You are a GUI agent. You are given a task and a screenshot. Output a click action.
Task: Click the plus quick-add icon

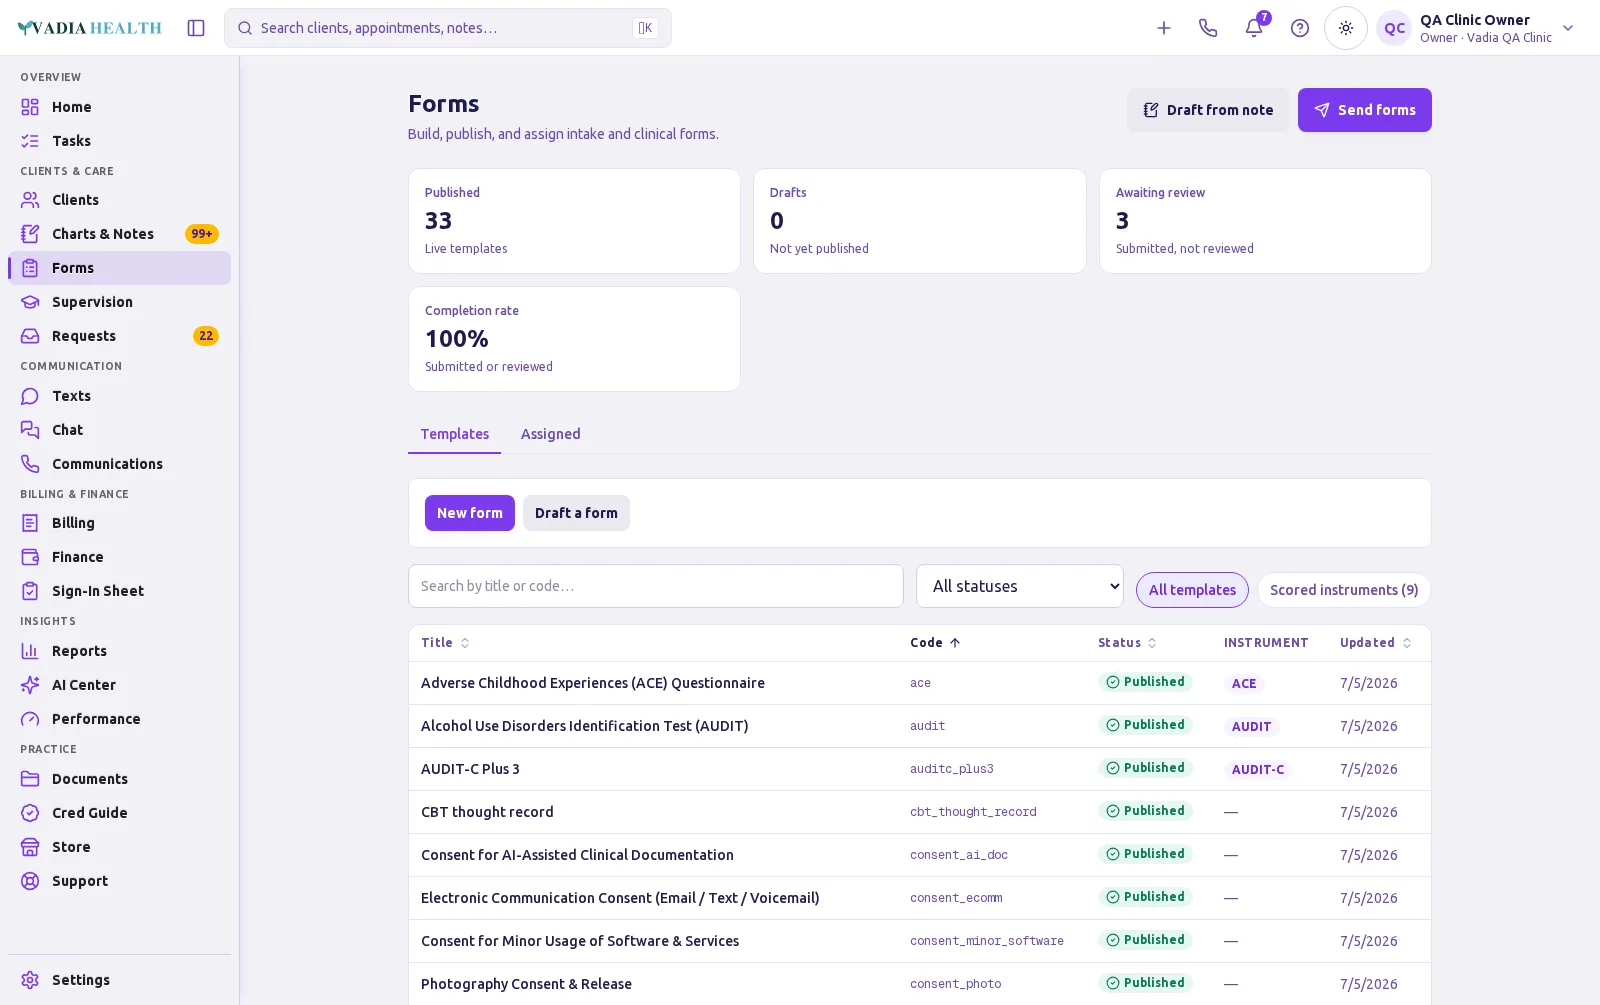tap(1164, 28)
